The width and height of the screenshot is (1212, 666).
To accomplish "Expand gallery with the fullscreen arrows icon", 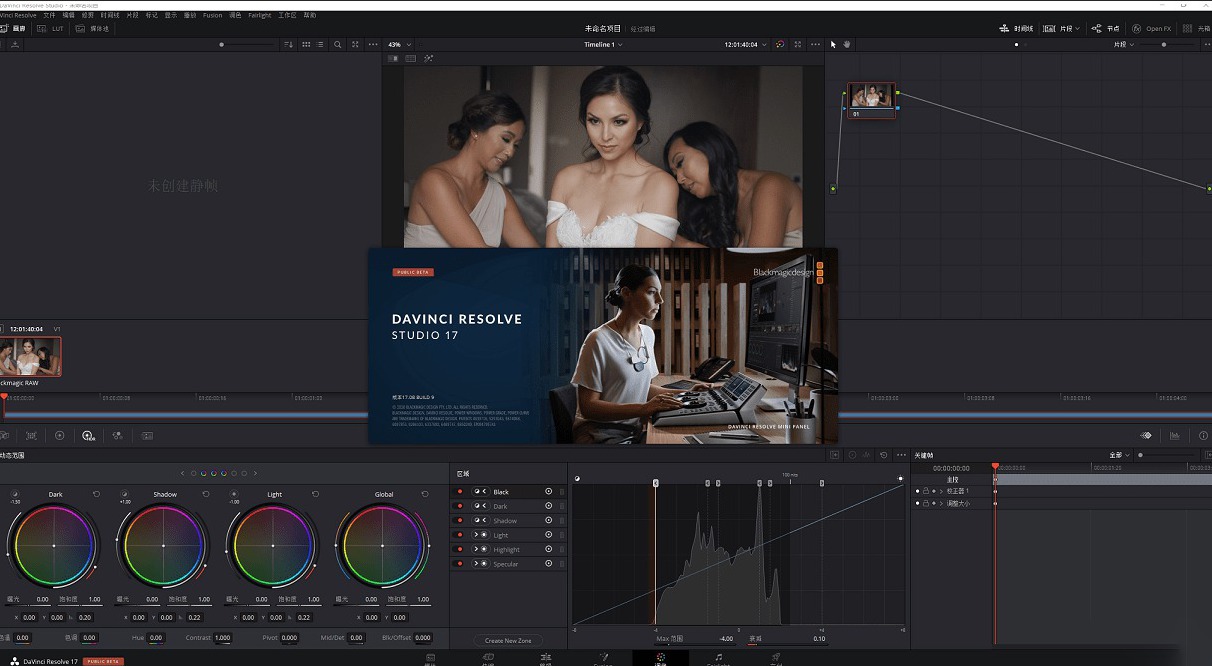I will point(356,45).
